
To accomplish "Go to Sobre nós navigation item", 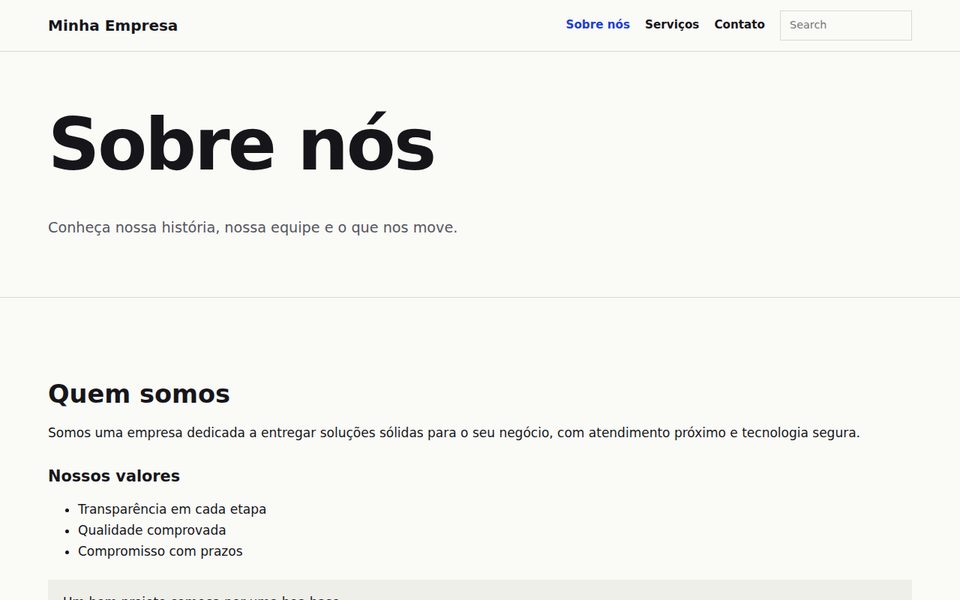I will coord(598,24).
